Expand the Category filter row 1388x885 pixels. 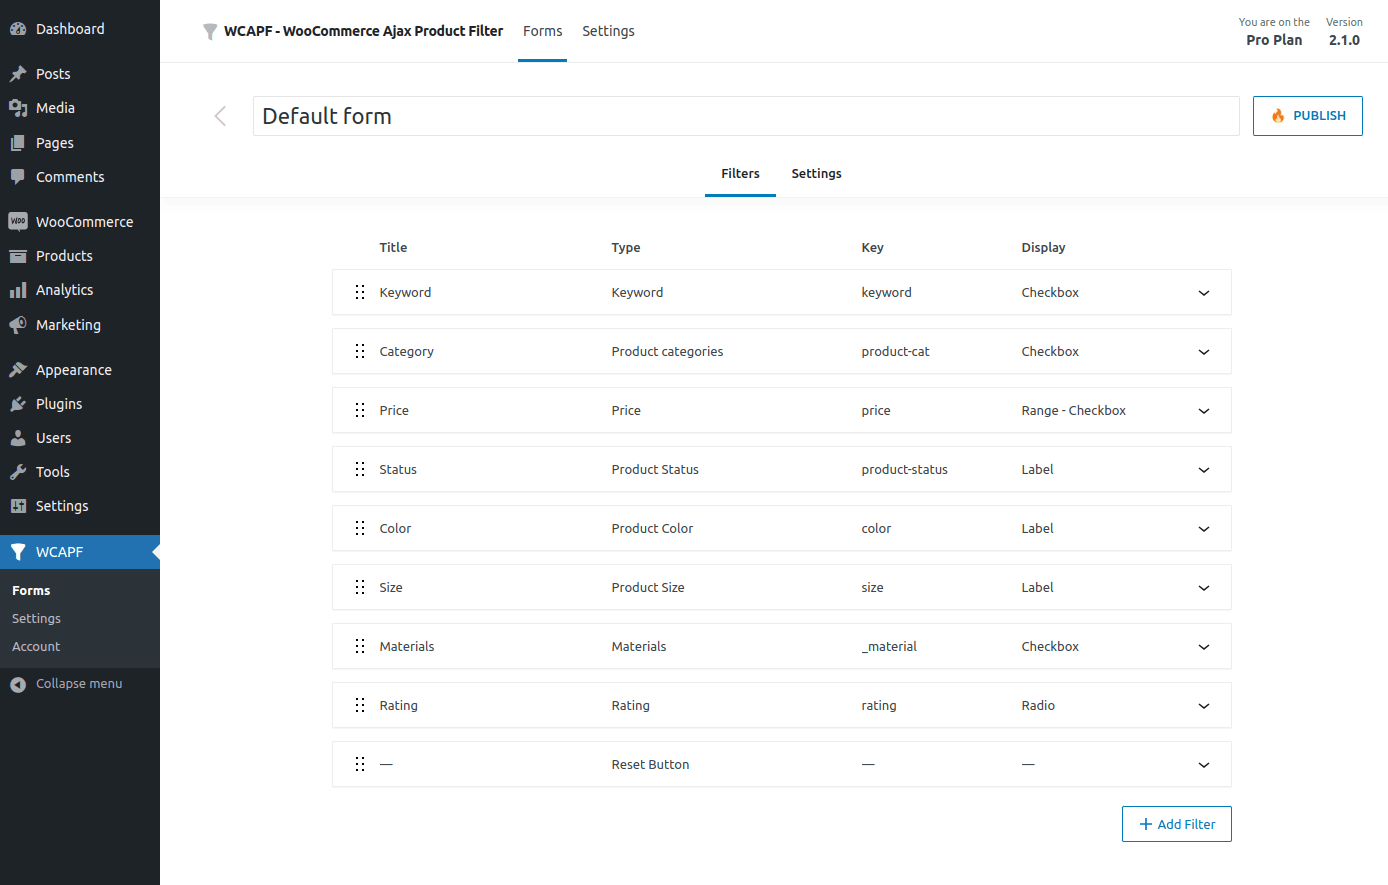pyautogui.click(x=1204, y=352)
